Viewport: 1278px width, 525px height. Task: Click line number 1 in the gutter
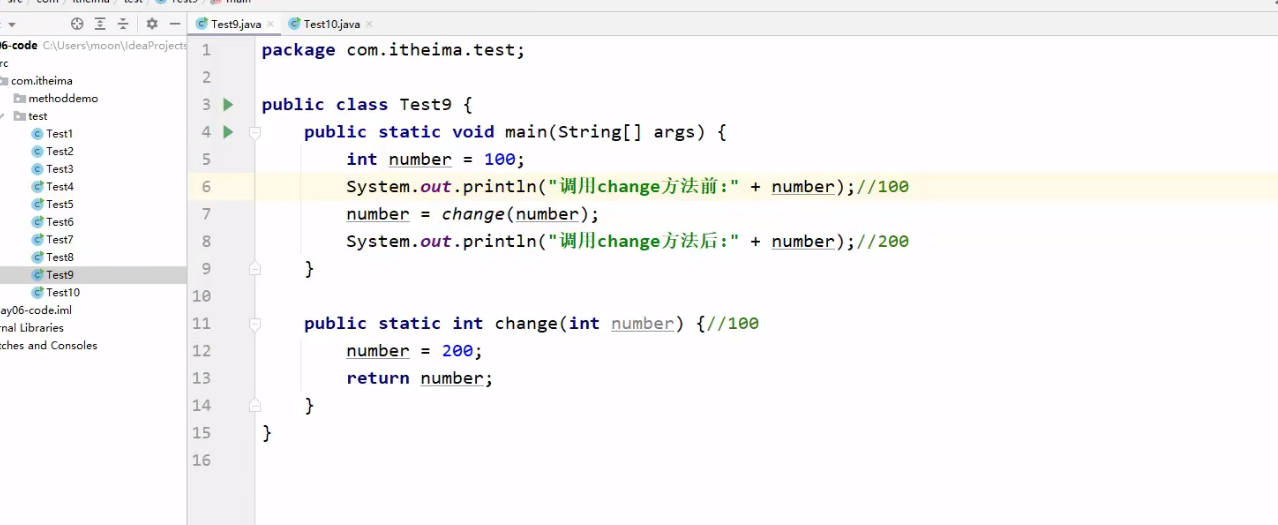(x=206, y=50)
